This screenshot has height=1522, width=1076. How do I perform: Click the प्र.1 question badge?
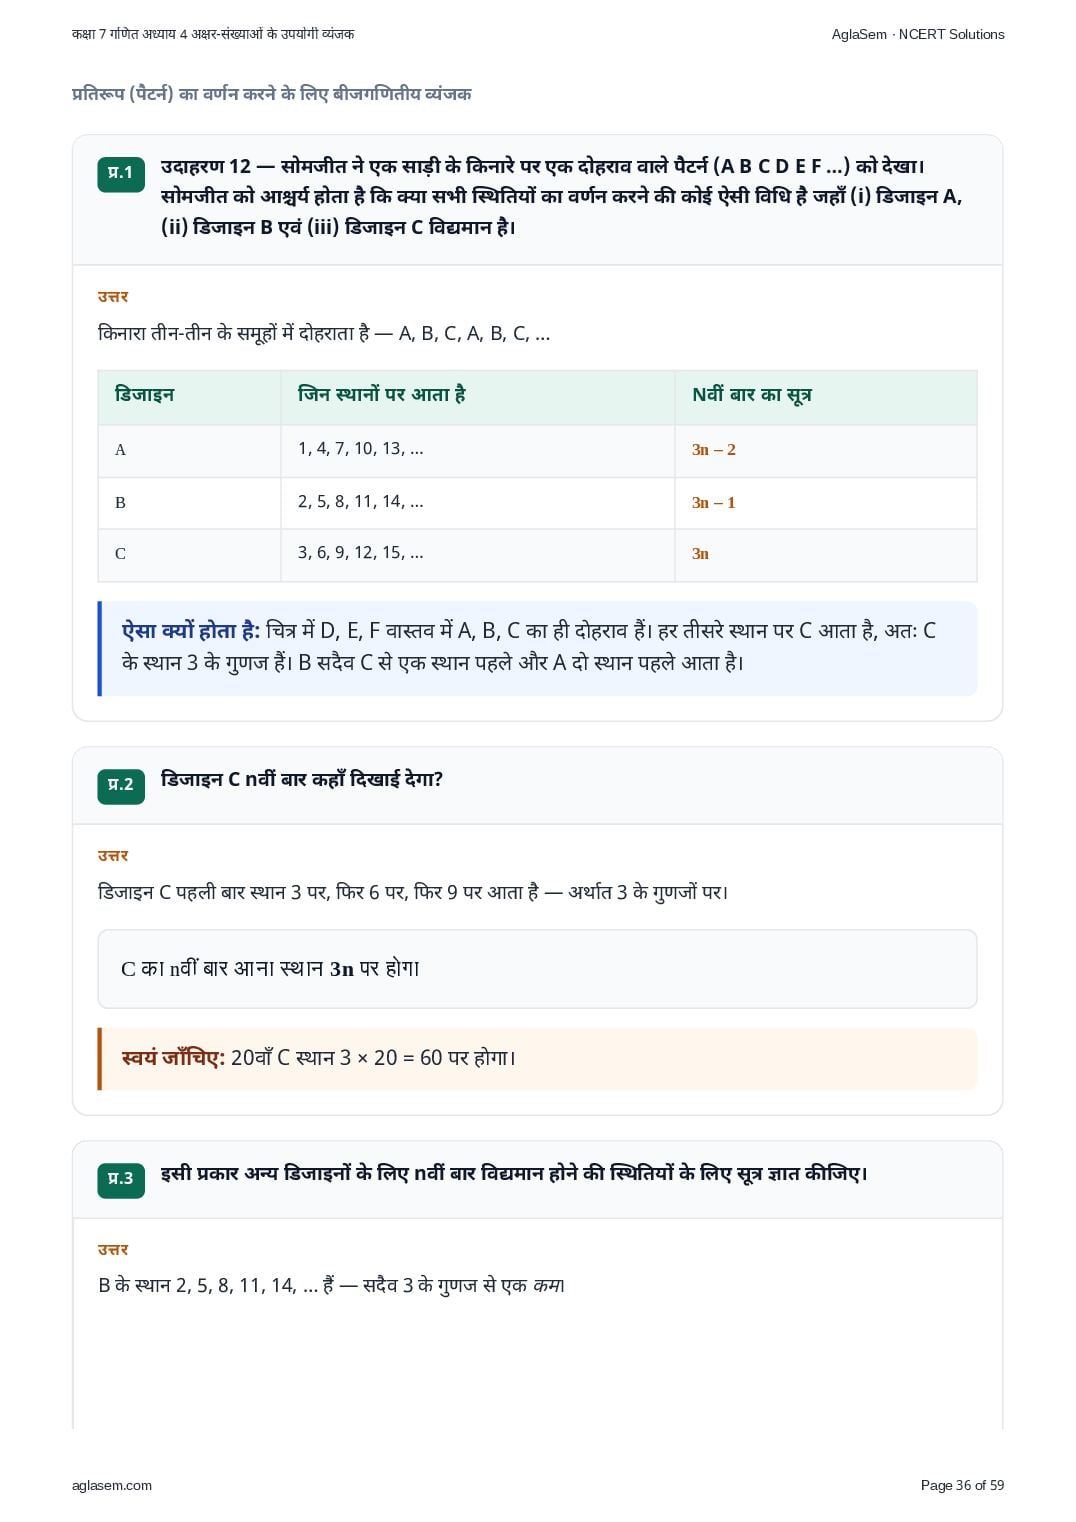[121, 173]
